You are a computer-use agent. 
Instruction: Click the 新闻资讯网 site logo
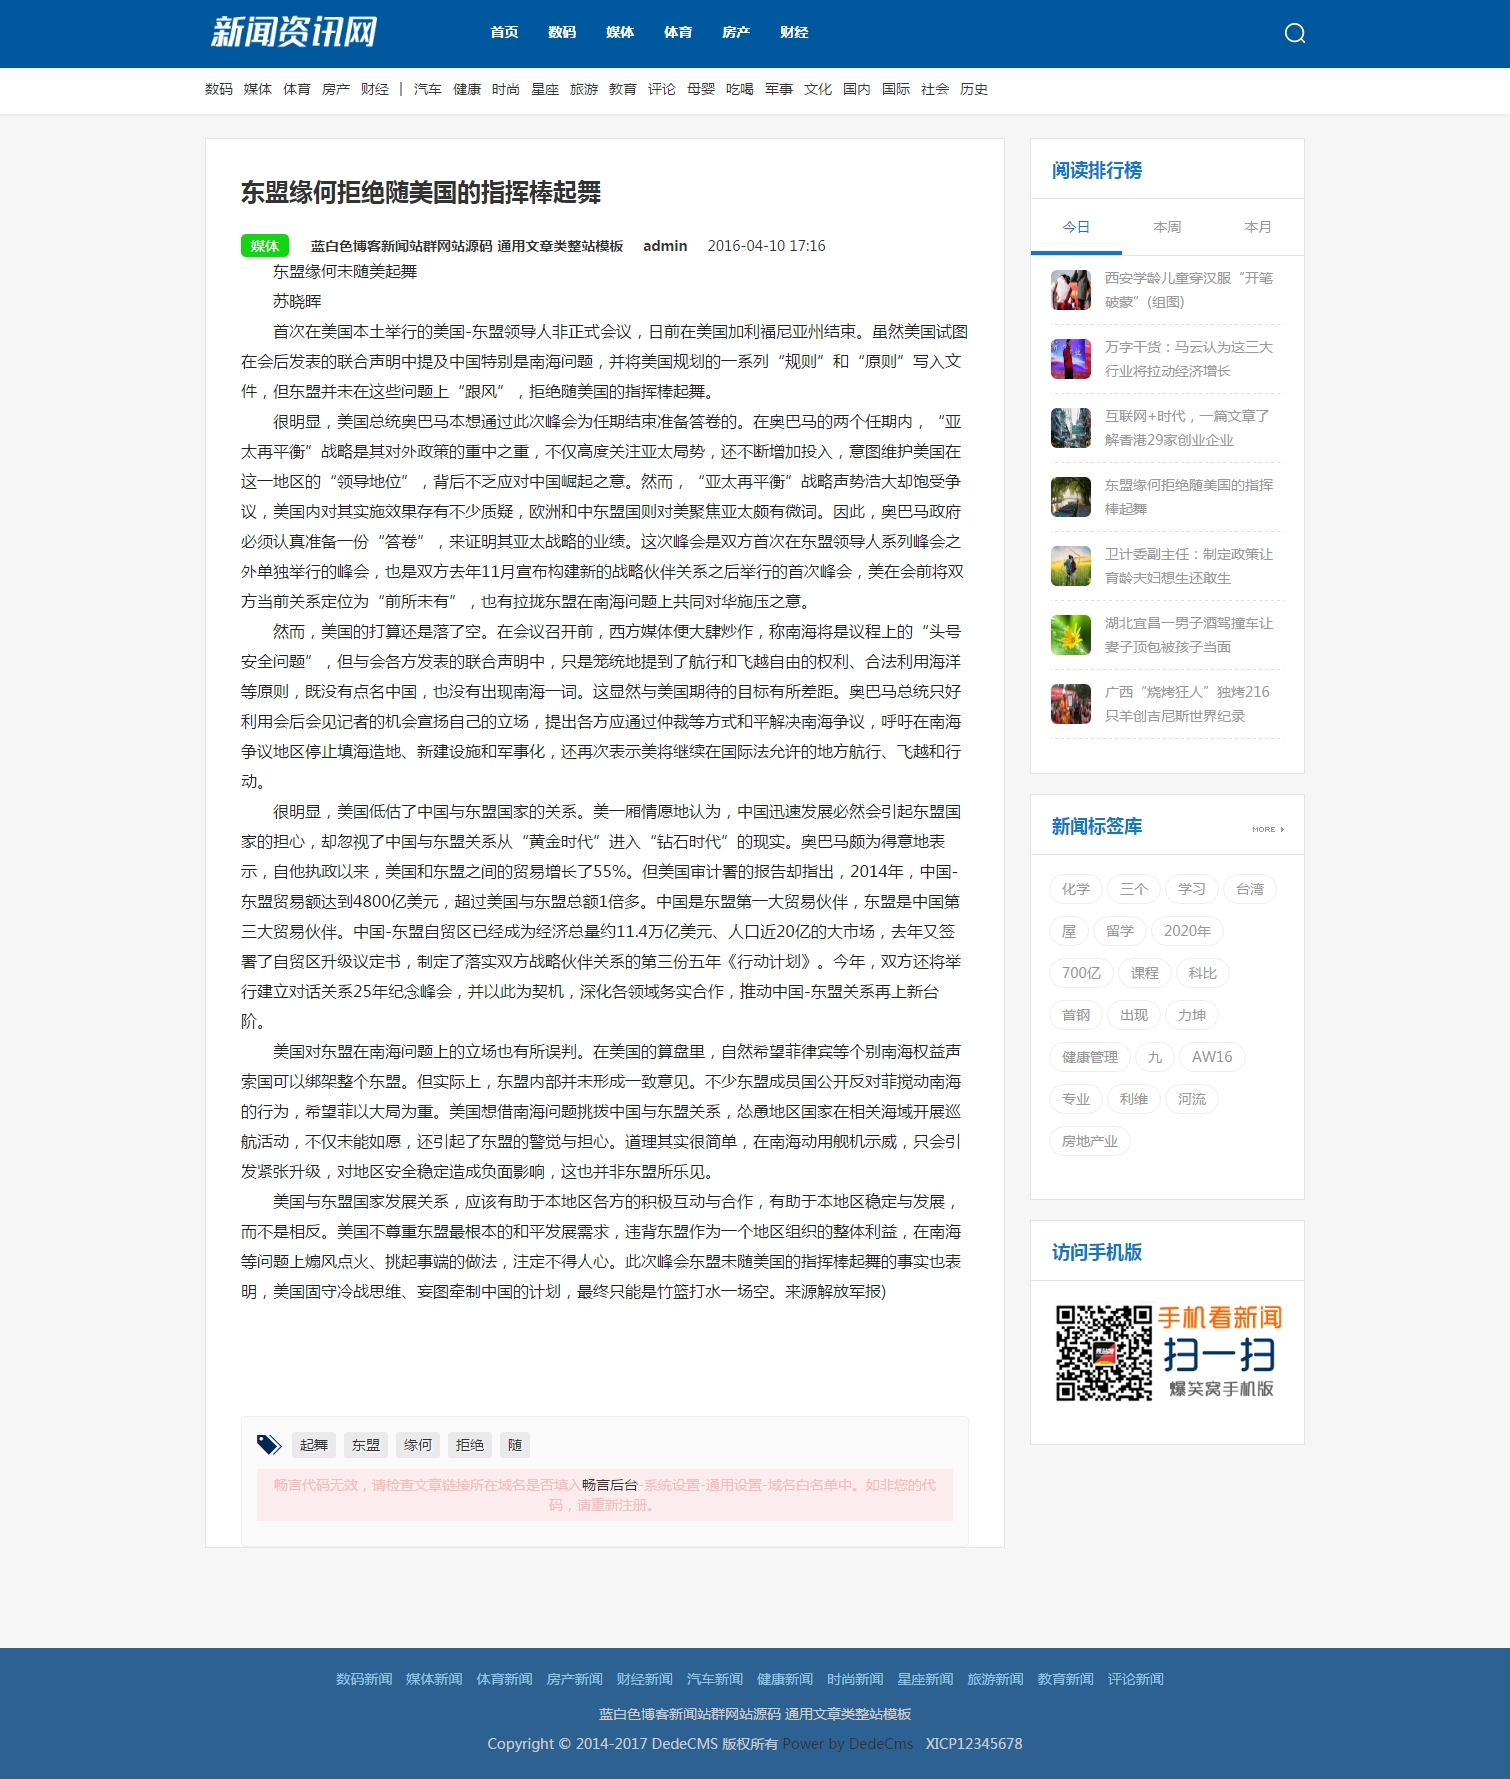pos(293,32)
